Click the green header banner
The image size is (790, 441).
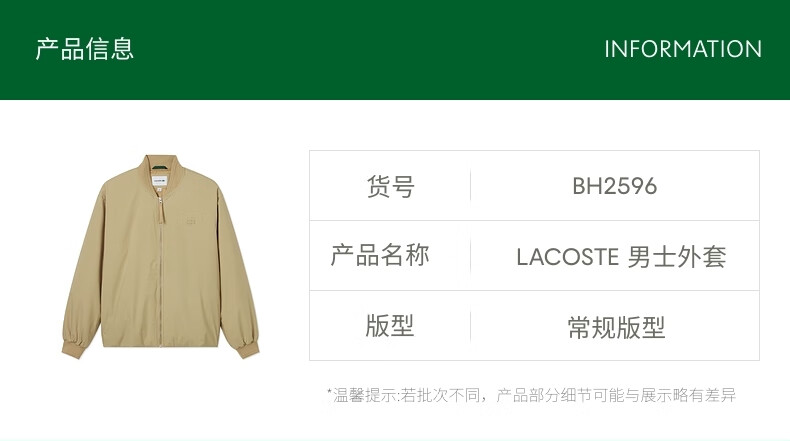[x=395, y=49]
